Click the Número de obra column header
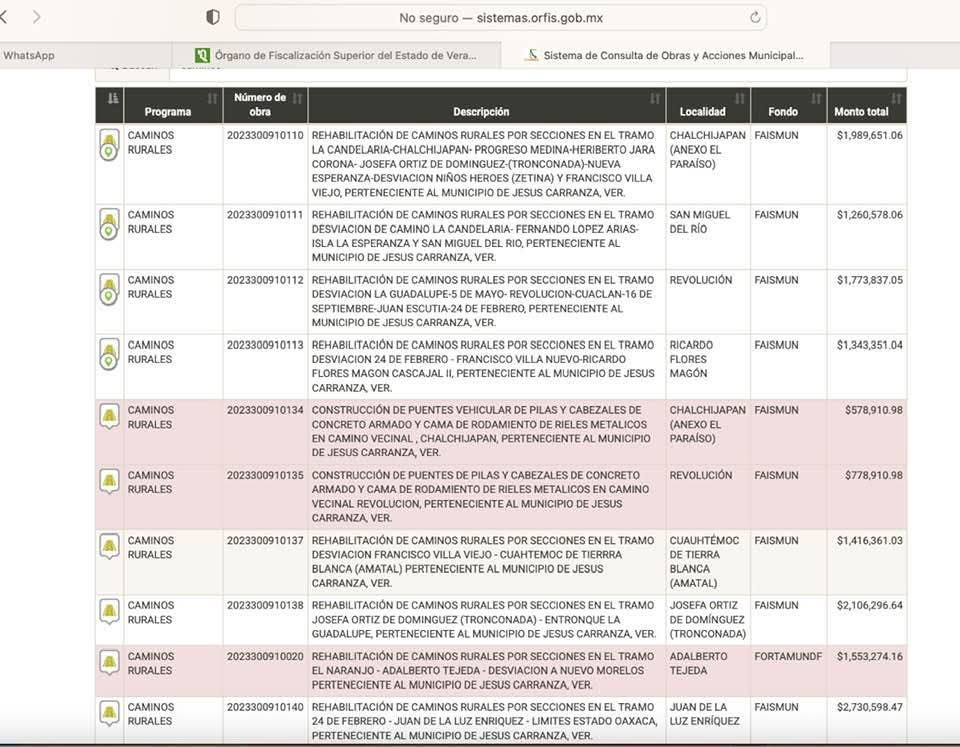The height and width of the screenshot is (747, 960). point(260,104)
